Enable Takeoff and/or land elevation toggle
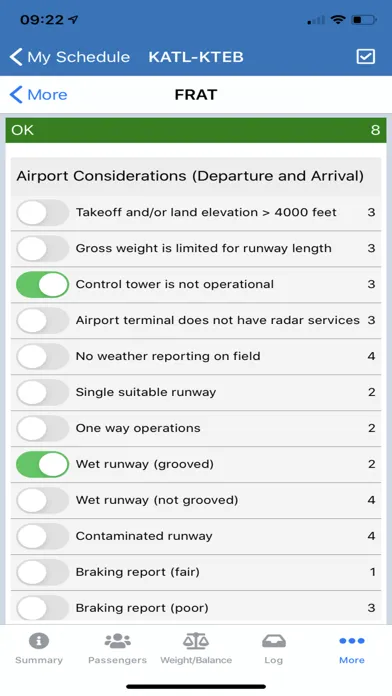This screenshot has height=696, width=392. [x=43, y=213]
